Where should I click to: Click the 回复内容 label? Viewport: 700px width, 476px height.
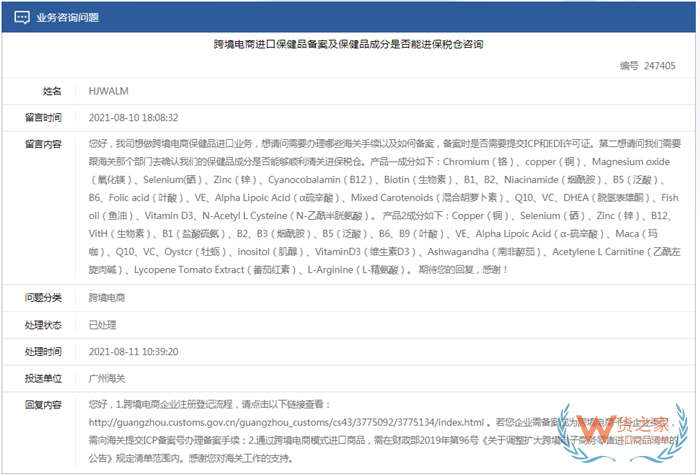click(x=43, y=405)
